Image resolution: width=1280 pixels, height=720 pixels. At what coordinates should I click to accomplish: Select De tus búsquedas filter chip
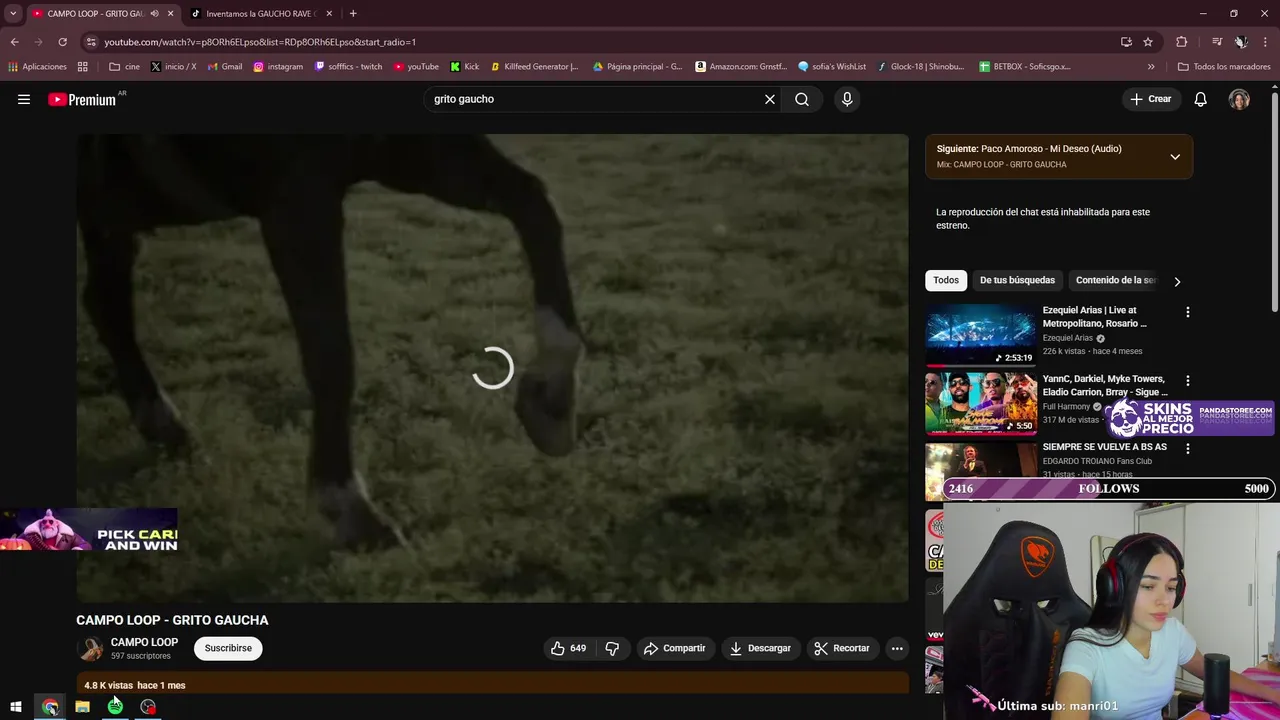1017,281
